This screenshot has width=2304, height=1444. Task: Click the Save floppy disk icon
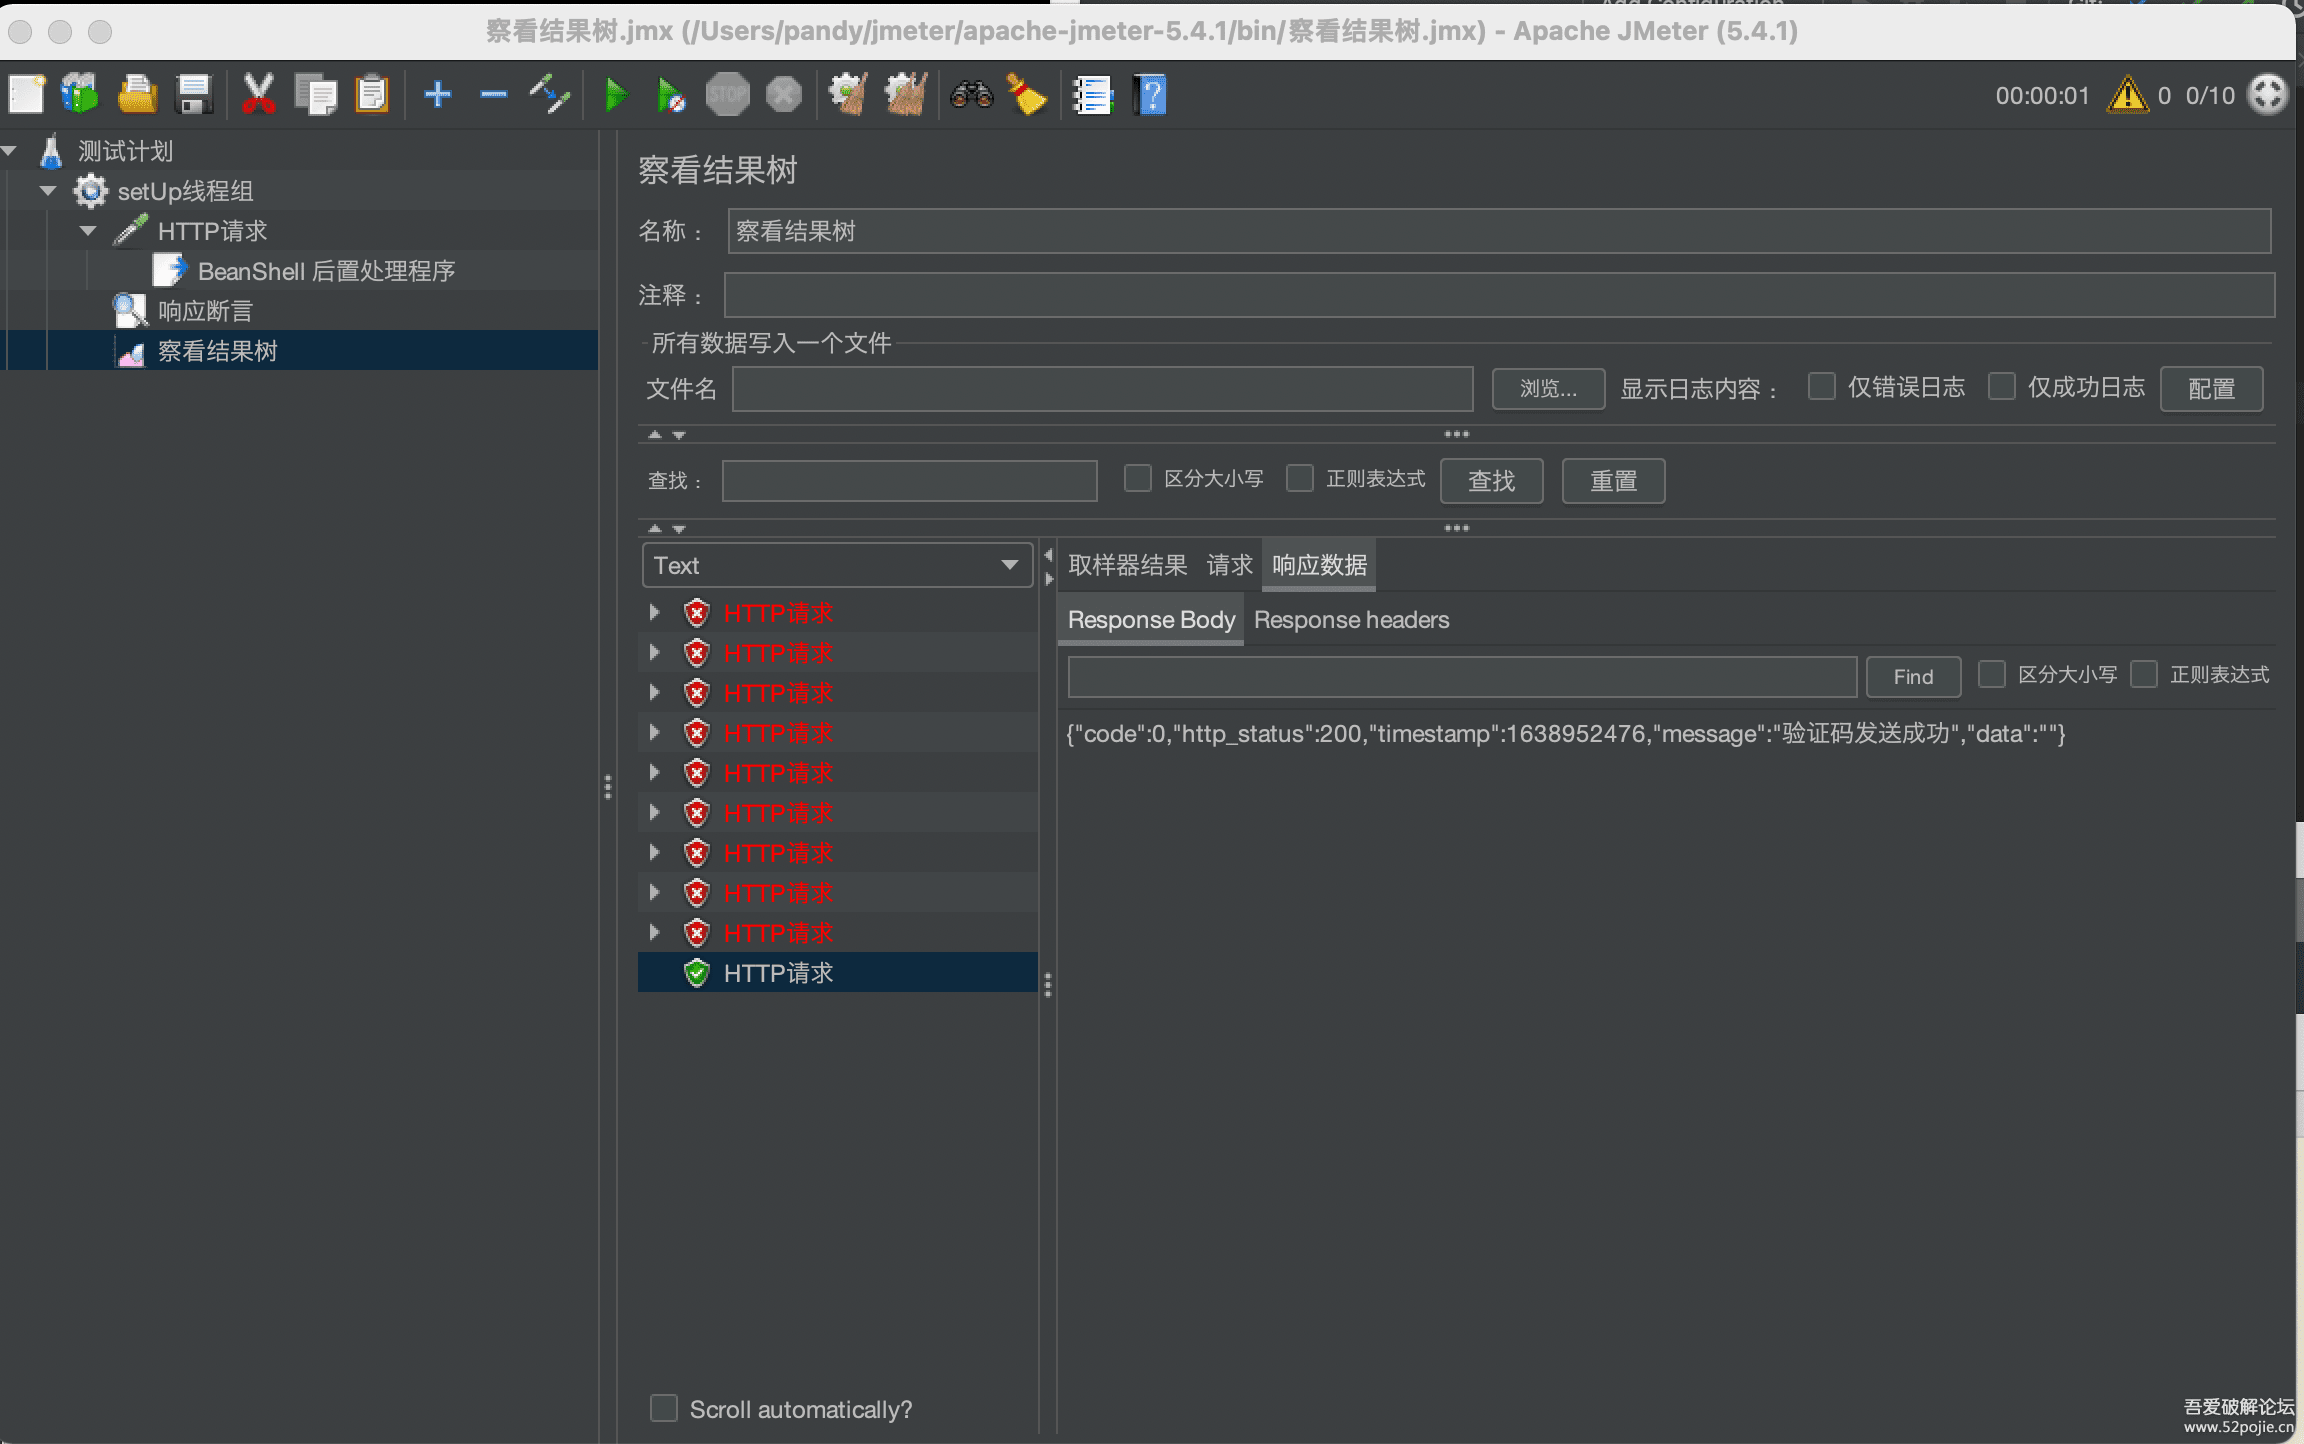[194, 96]
